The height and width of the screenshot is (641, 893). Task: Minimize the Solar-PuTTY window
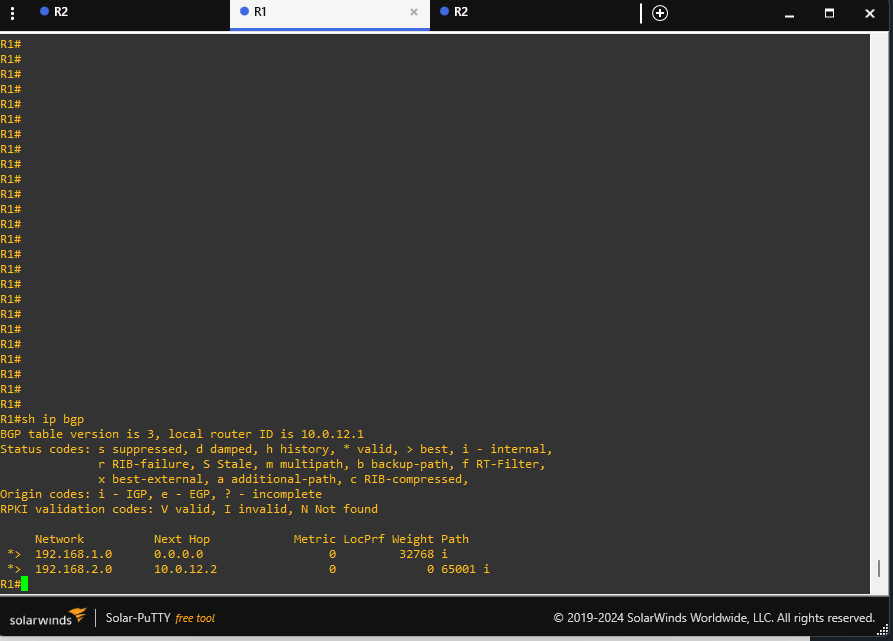pos(789,14)
